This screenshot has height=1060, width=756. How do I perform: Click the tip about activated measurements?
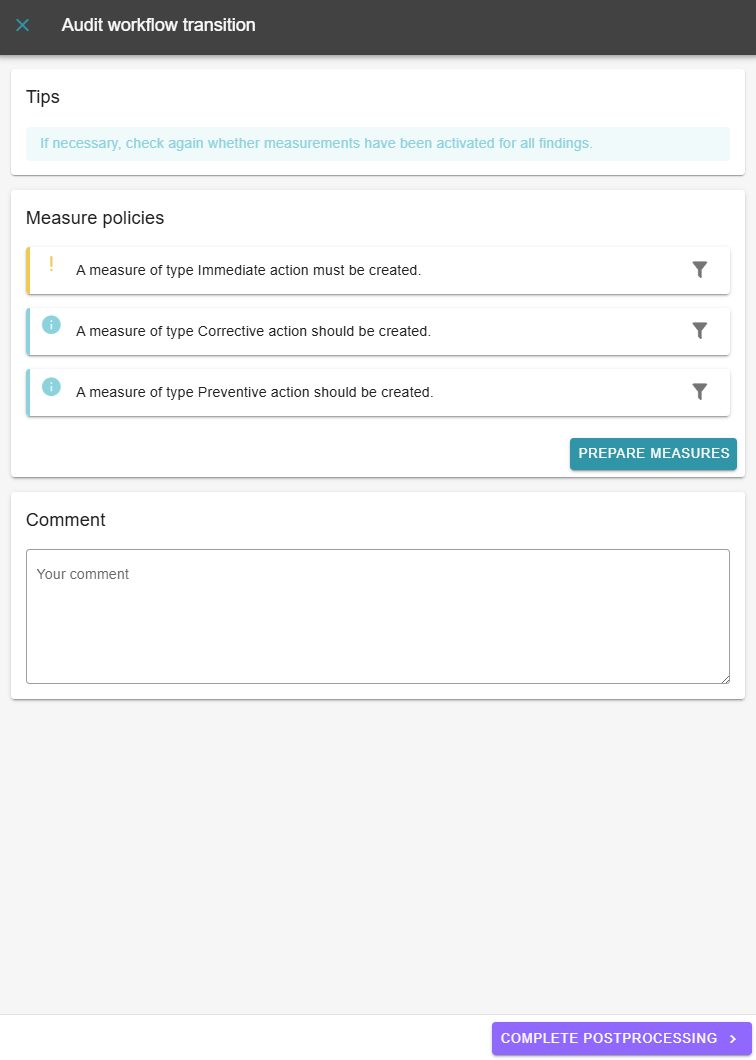(x=316, y=143)
